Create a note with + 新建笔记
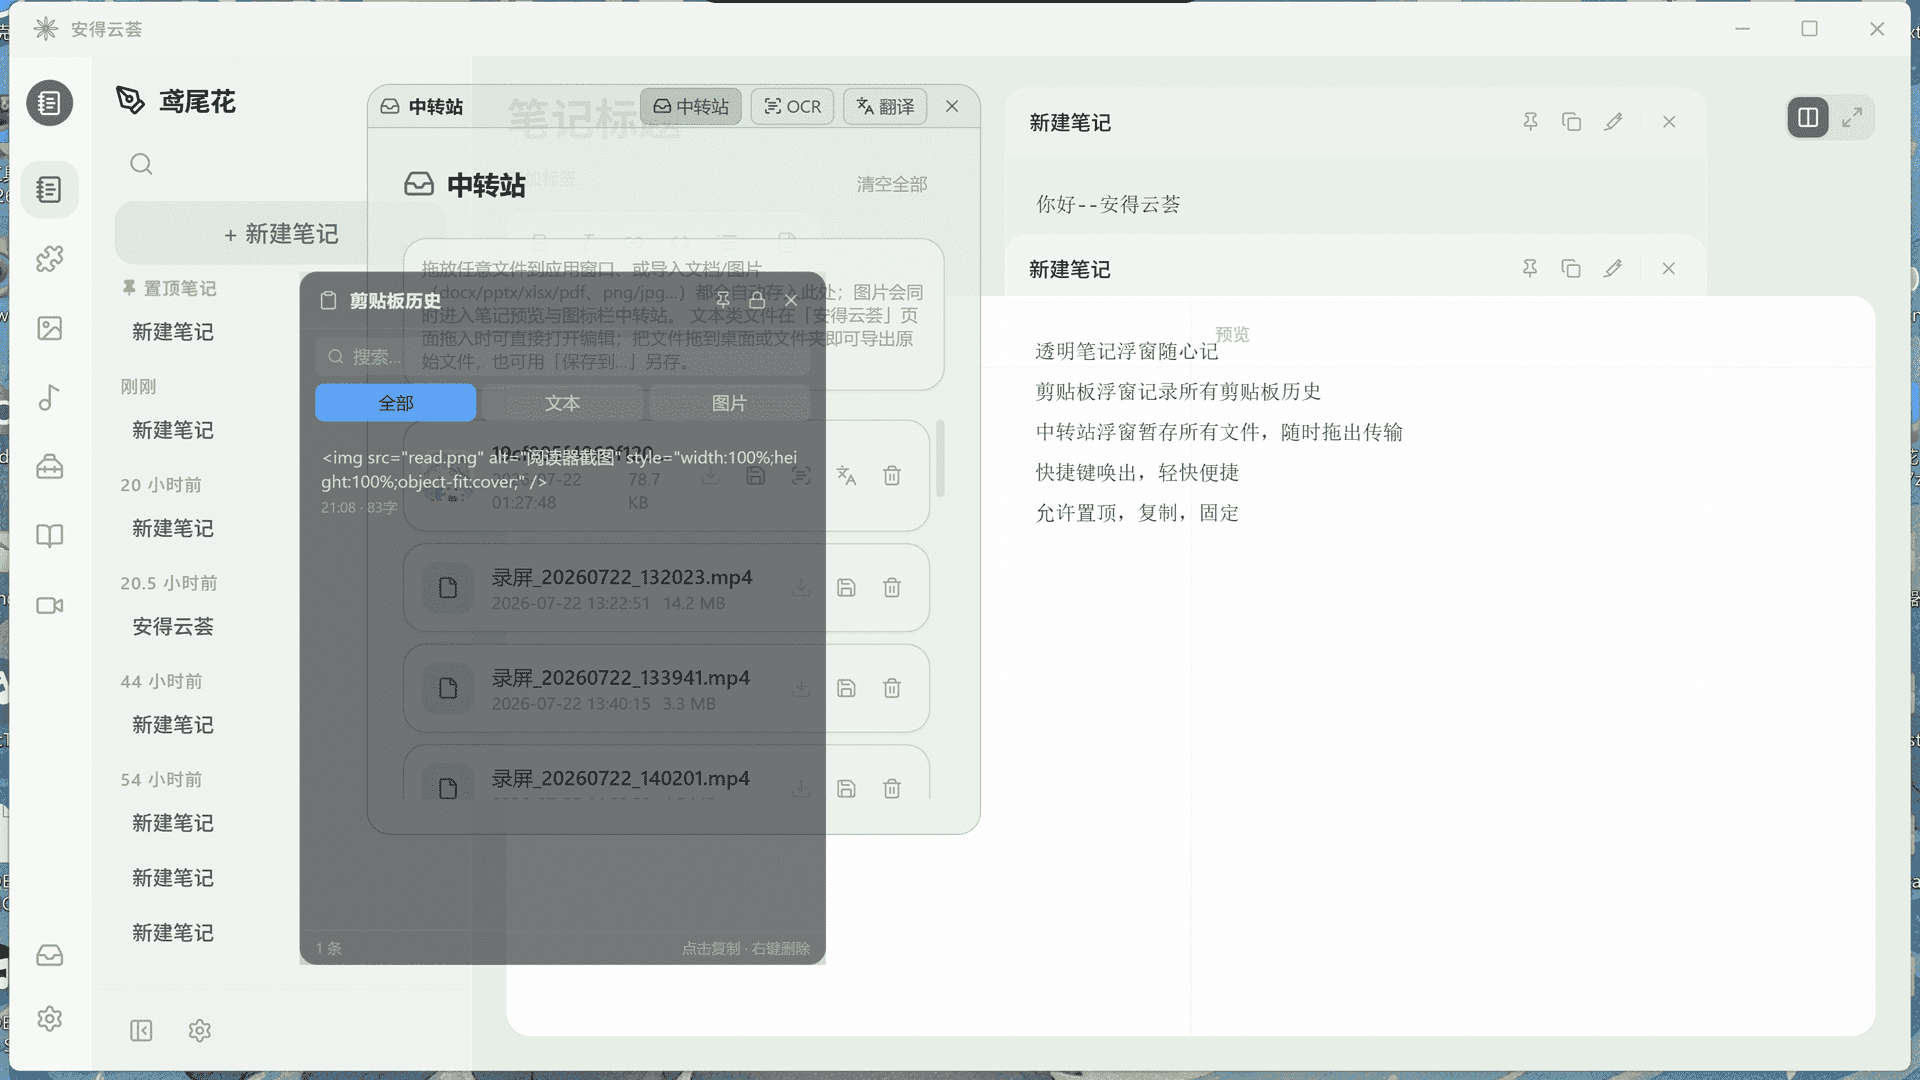1920x1080 pixels. tap(280, 234)
